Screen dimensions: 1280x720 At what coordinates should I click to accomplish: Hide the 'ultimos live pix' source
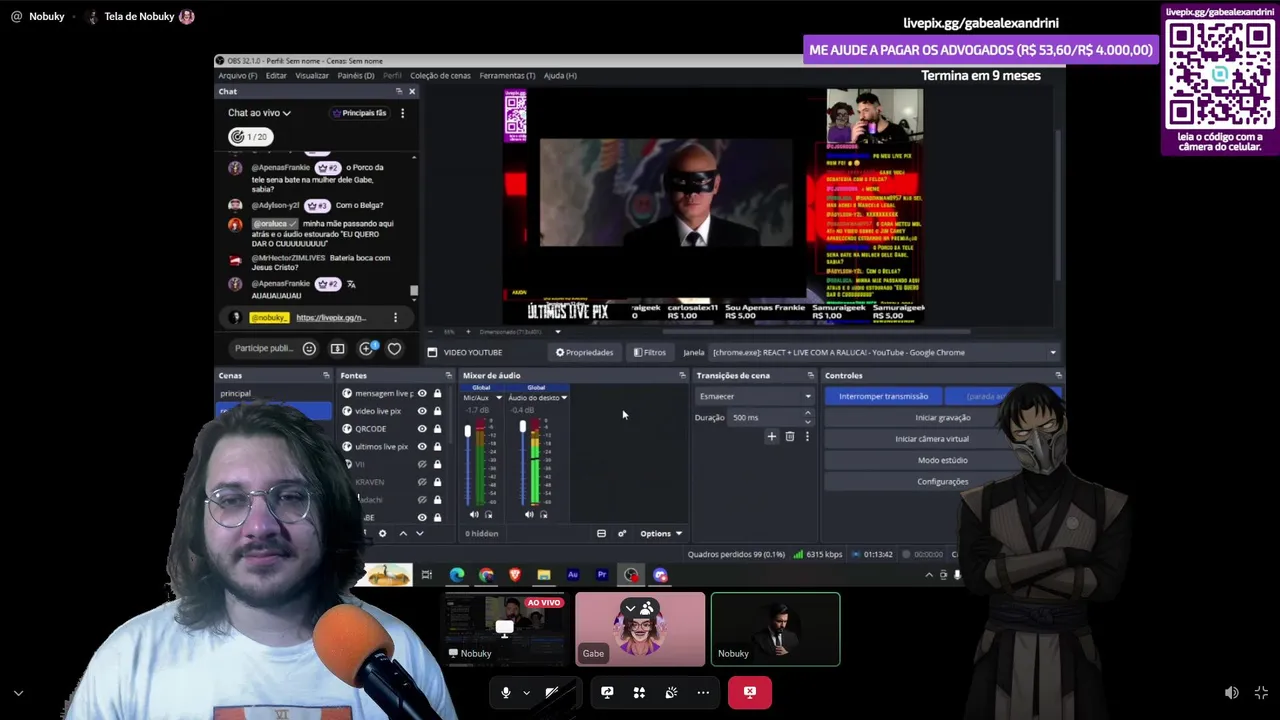[422, 446]
